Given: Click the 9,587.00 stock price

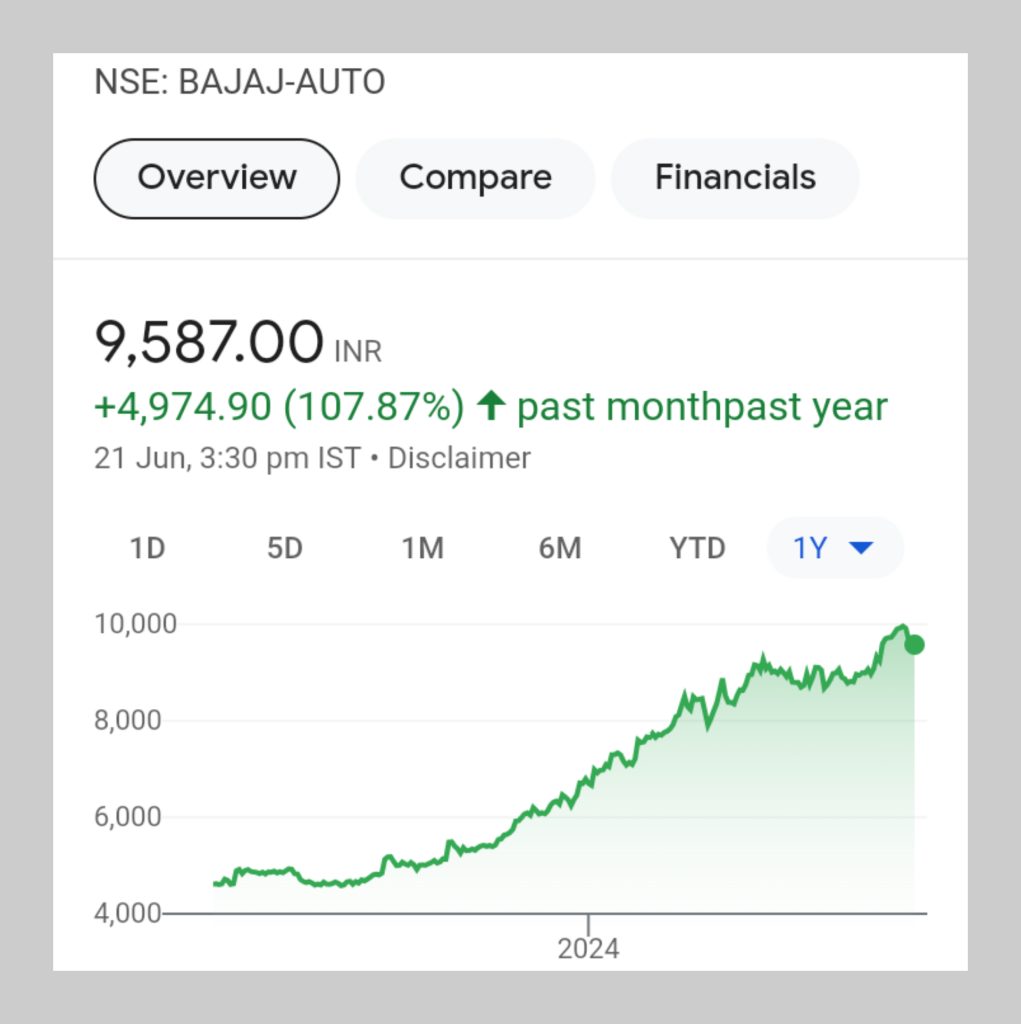Looking at the screenshot, I should pyautogui.click(x=209, y=342).
